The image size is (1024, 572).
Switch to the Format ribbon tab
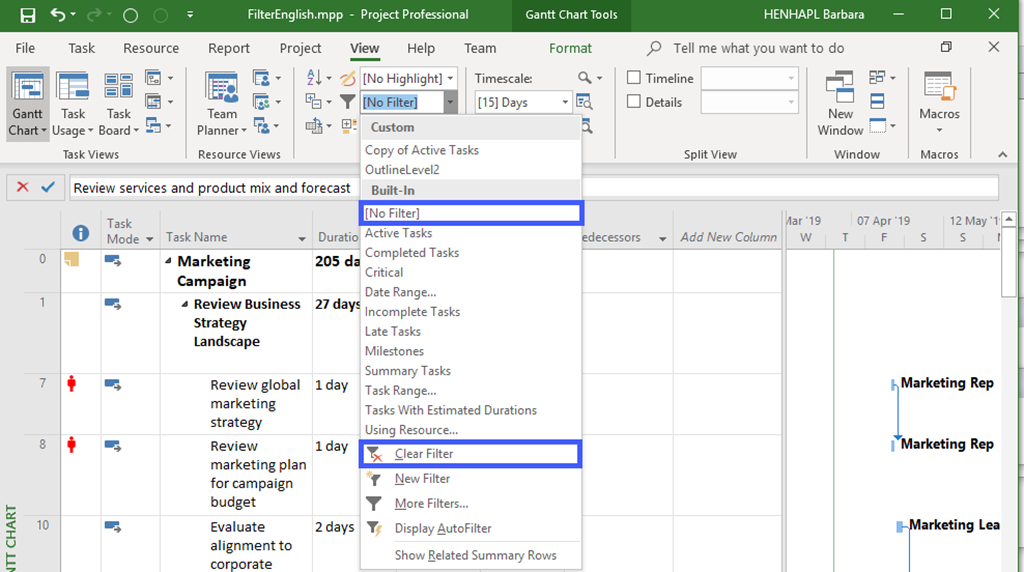[570, 48]
